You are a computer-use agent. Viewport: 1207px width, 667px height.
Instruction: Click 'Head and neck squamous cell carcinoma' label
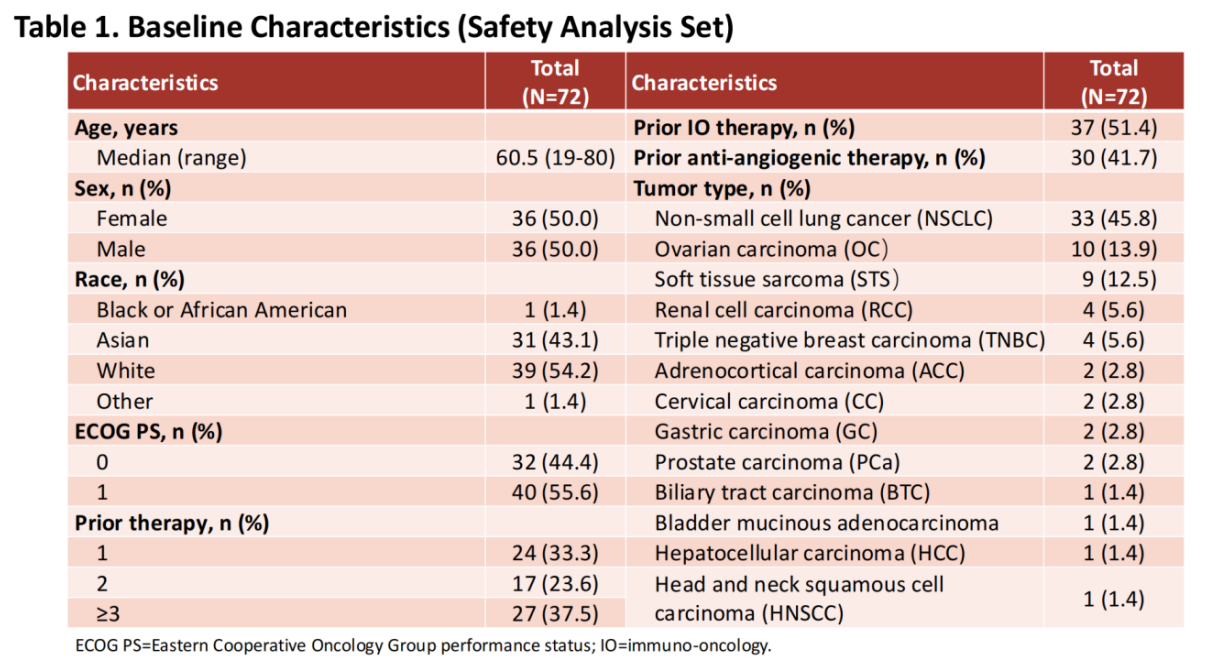(x=799, y=598)
